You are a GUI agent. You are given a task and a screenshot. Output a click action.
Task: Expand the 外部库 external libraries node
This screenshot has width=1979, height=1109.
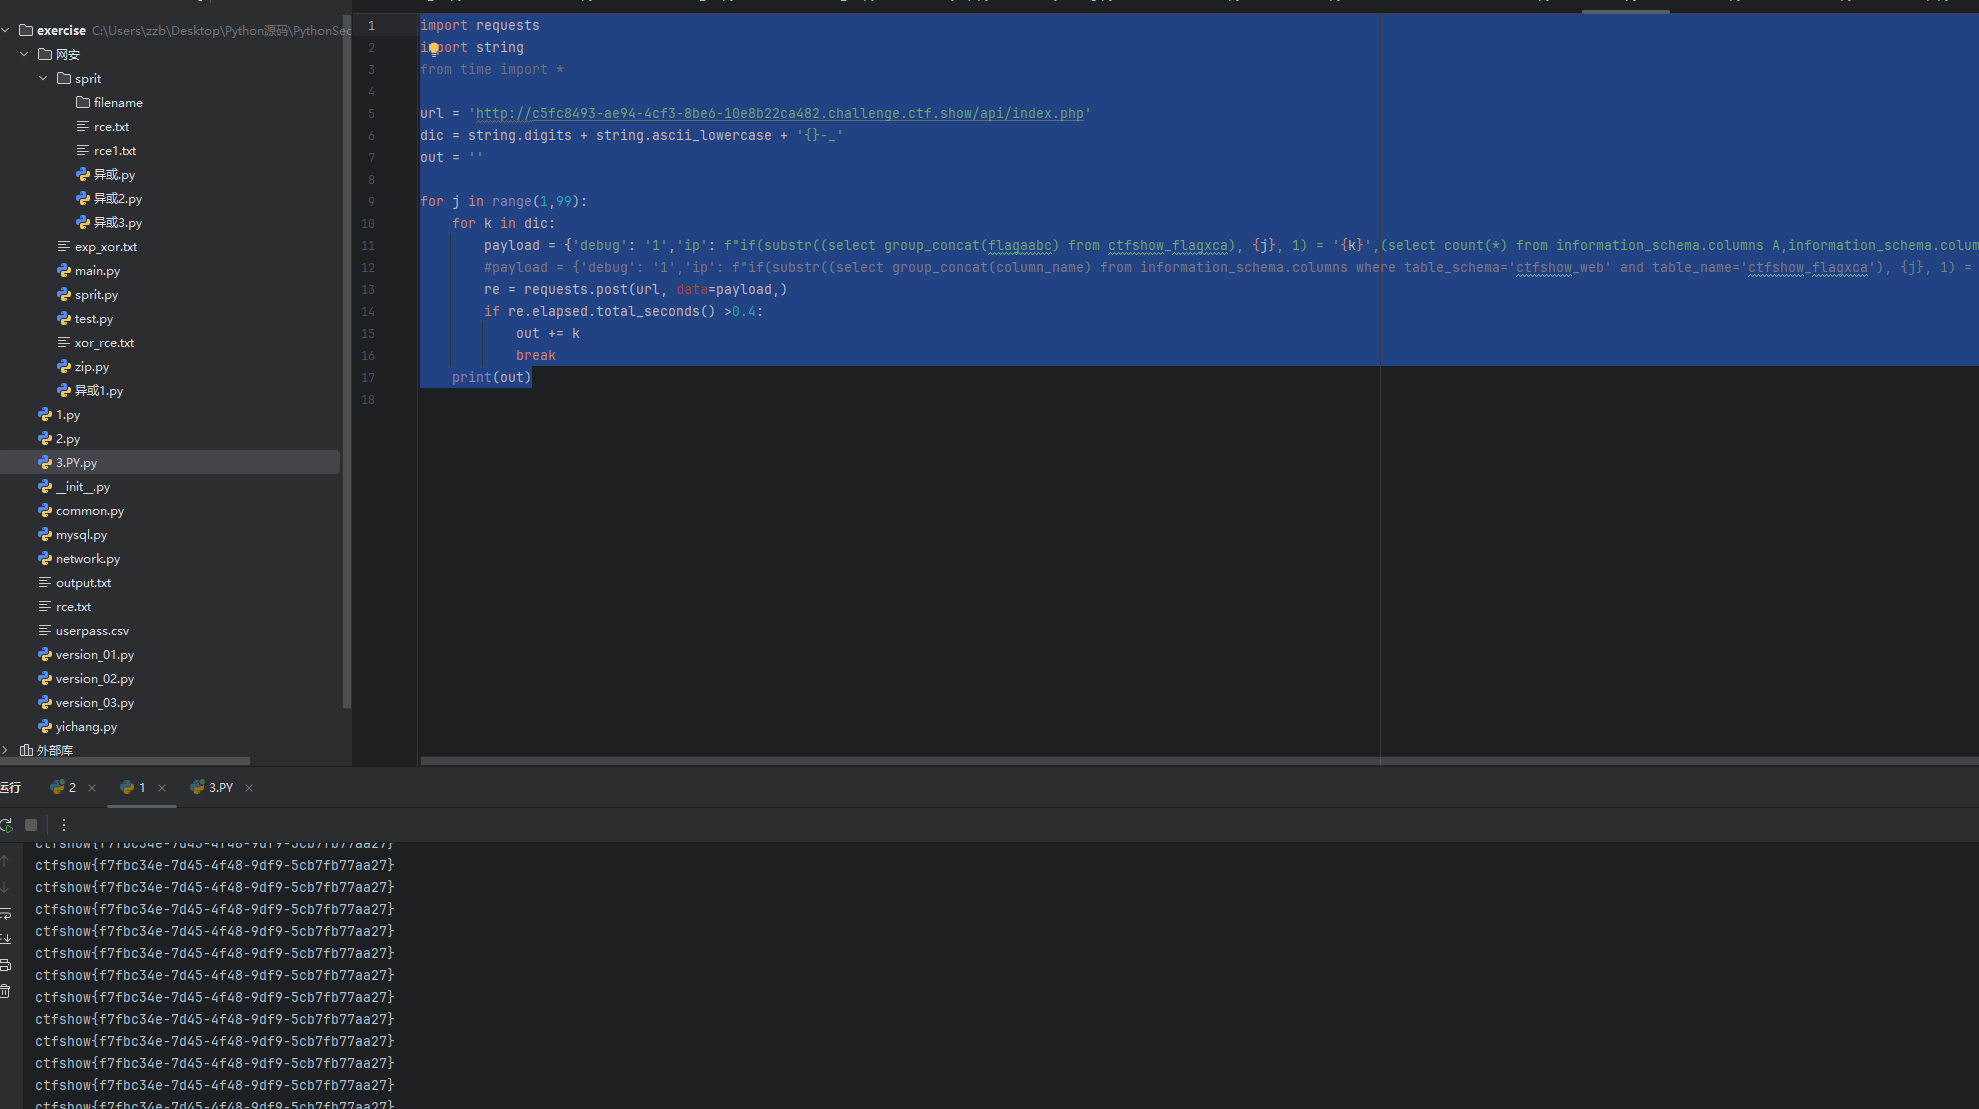(6, 750)
